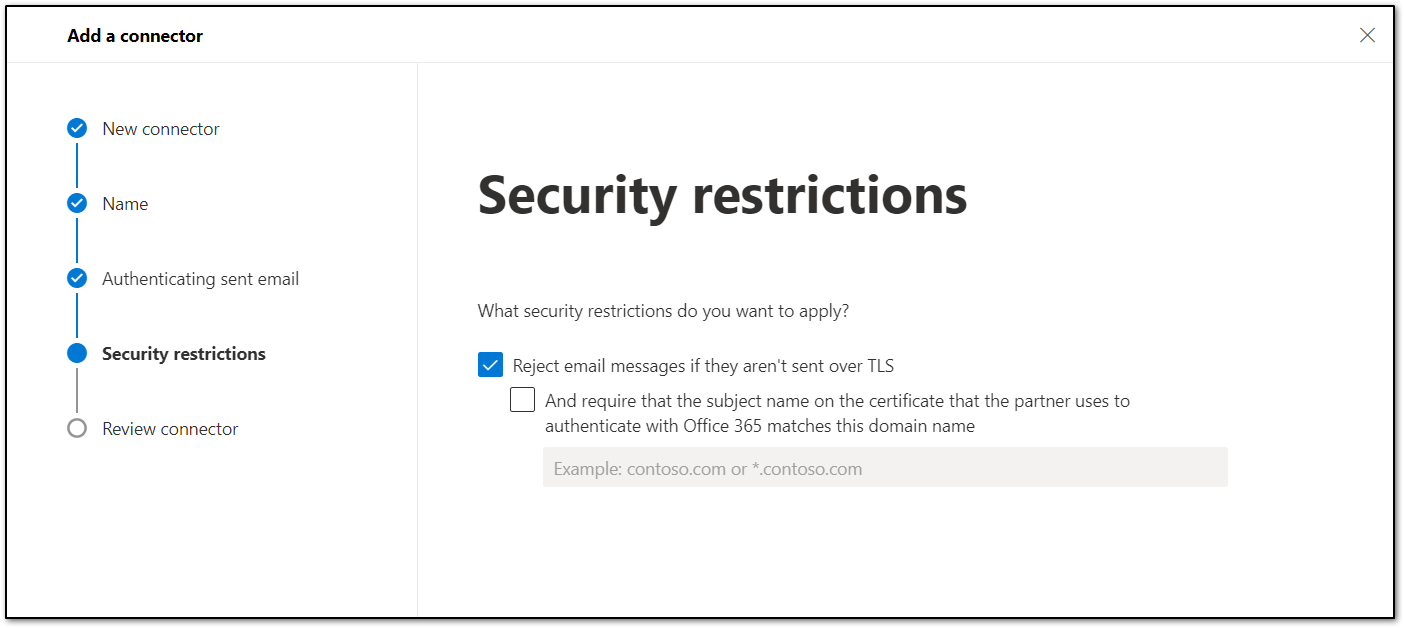Viewport: 1404px width, 628px height.
Task: Jump to the Review connector step
Action: coord(169,428)
